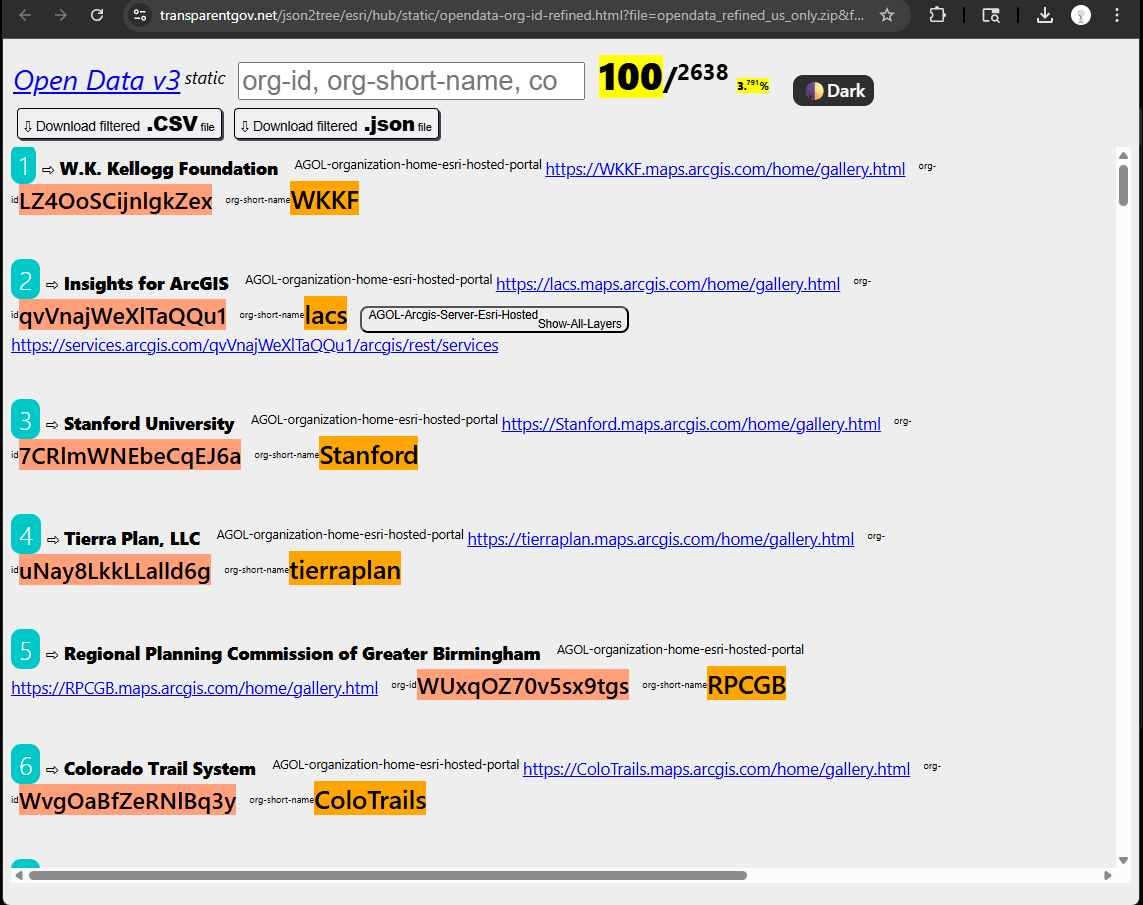This screenshot has width=1143, height=905.
Task: Open the browser three-dot menu
Action: [x=1117, y=15]
